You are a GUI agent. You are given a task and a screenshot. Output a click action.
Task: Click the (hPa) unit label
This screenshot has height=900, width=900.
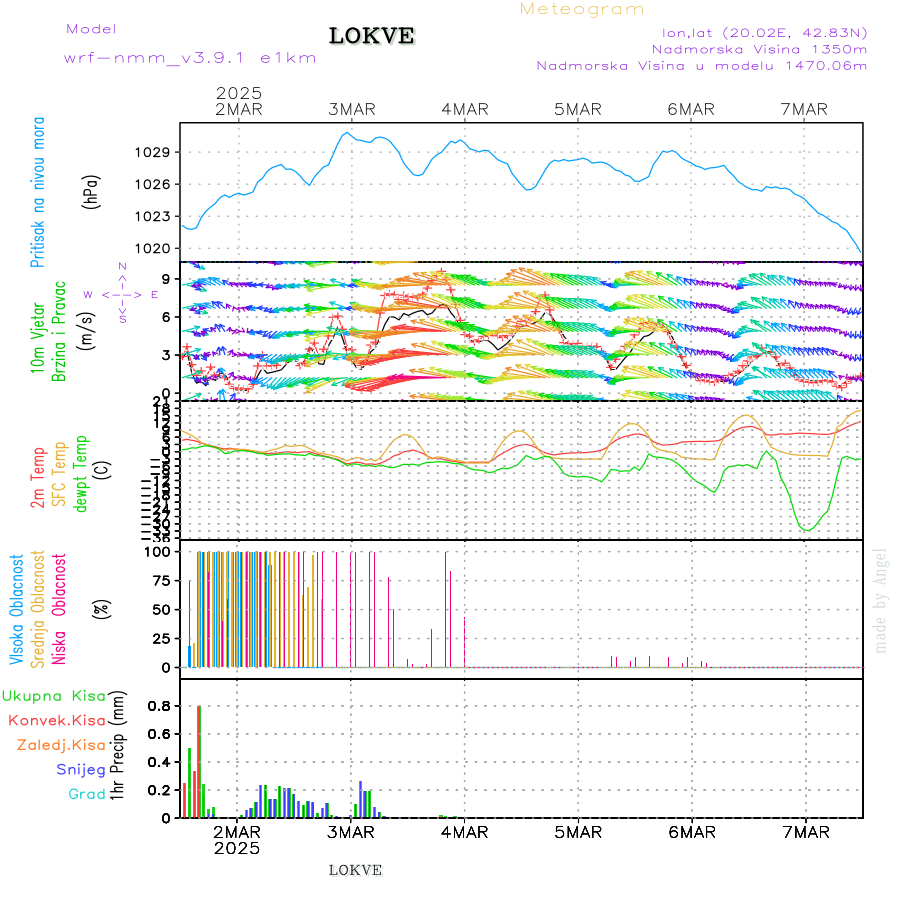tap(91, 192)
